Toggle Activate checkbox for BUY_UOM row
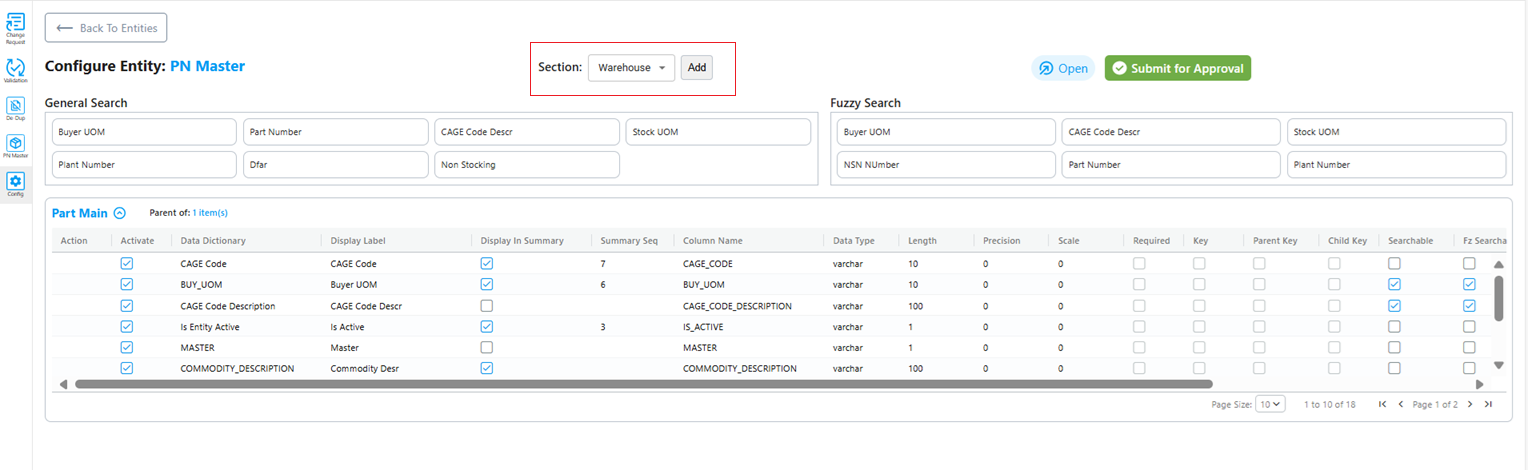 pyautogui.click(x=127, y=284)
